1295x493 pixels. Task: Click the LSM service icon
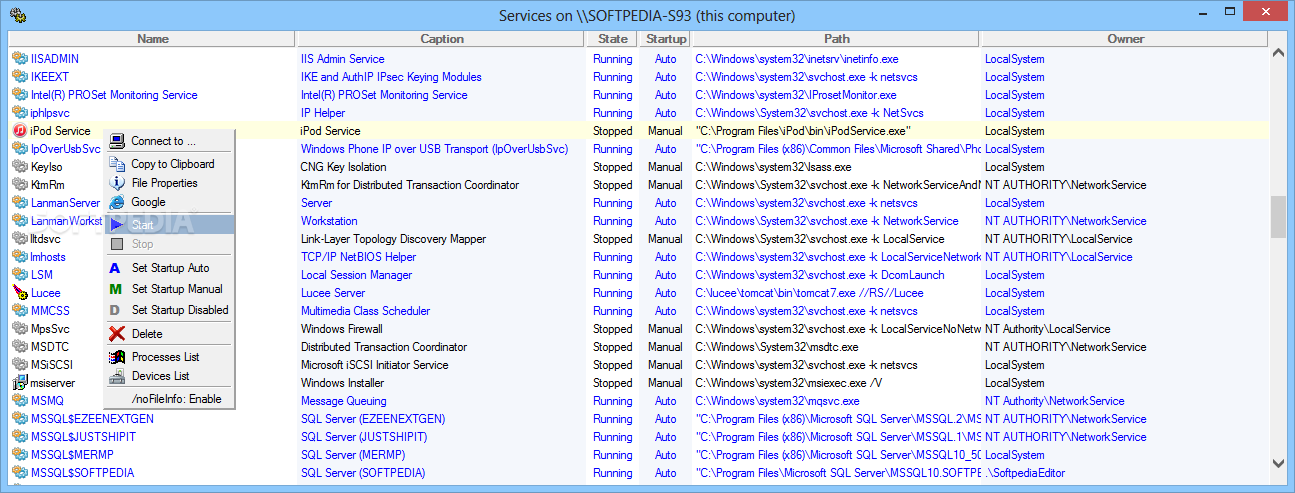pyautogui.click(x=19, y=275)
